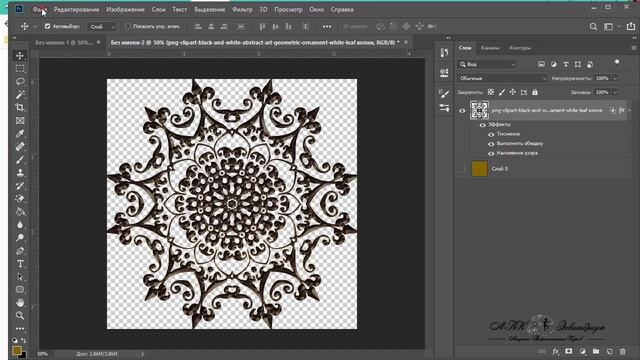This screenshot has height=360, width=640.
Task: Select the Pen tool
Action: click(x=20, y=251)
